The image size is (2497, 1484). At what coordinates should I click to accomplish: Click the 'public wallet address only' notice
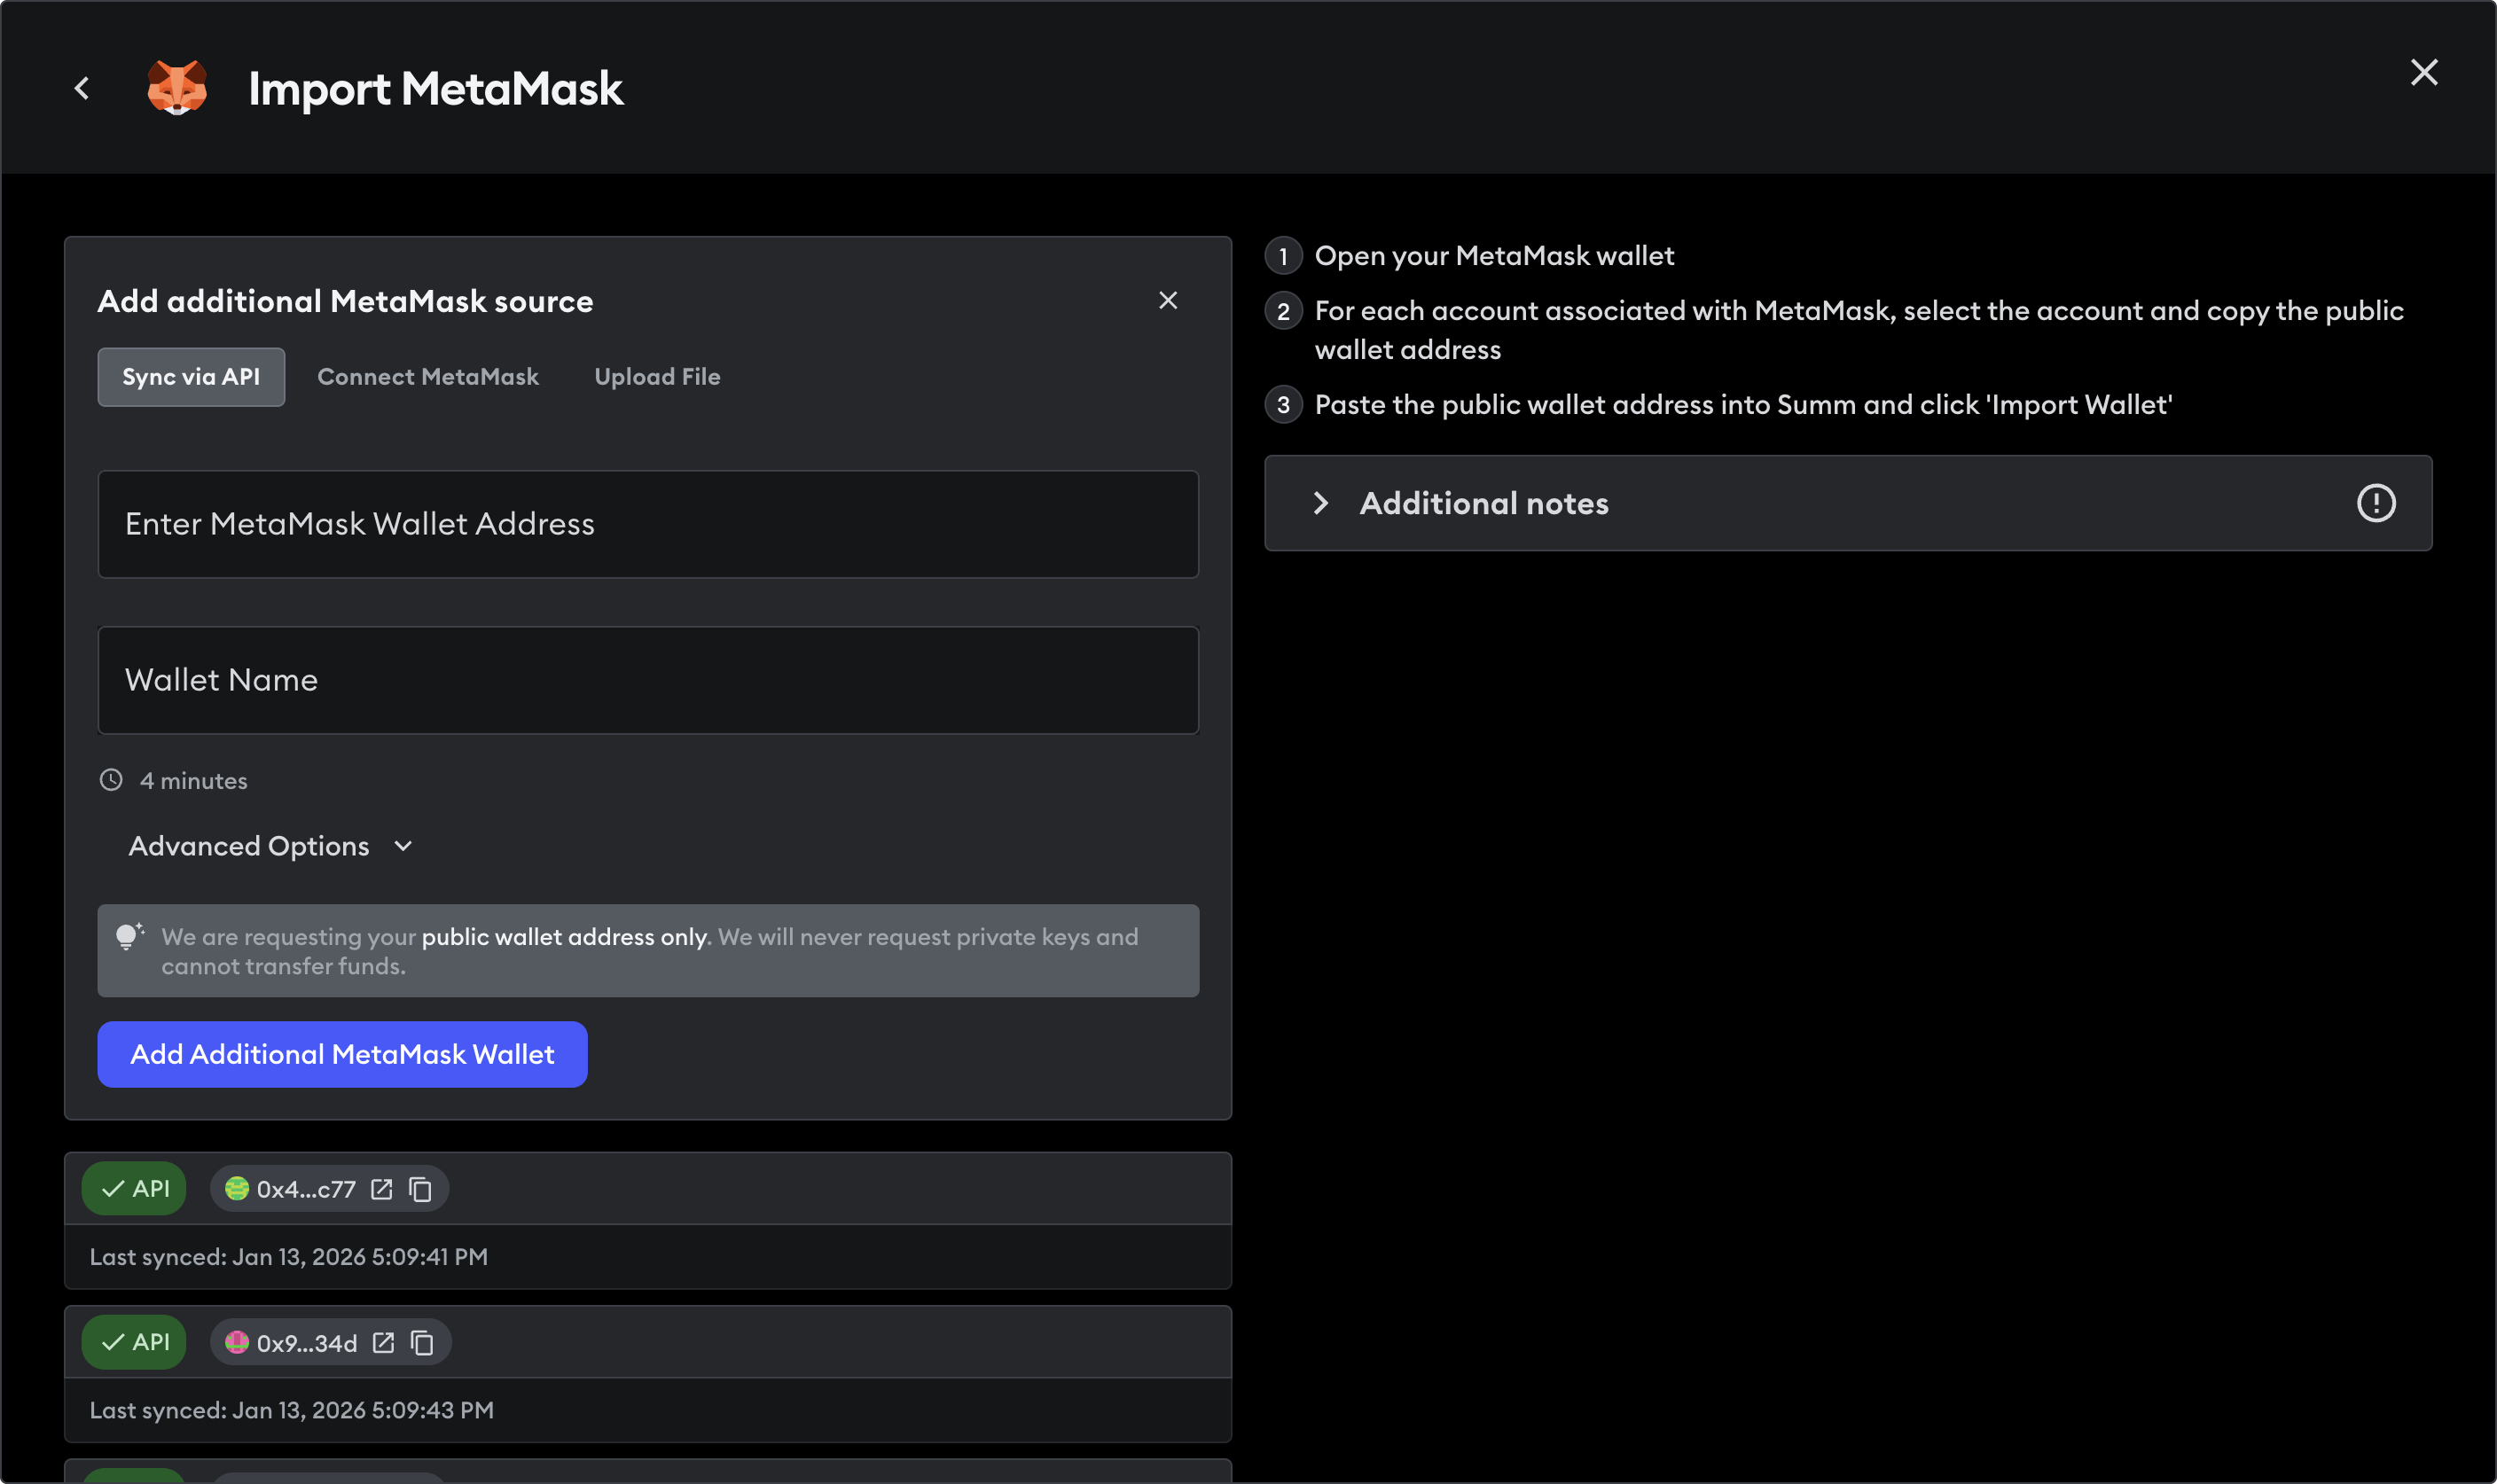click(x=564, y=937)
